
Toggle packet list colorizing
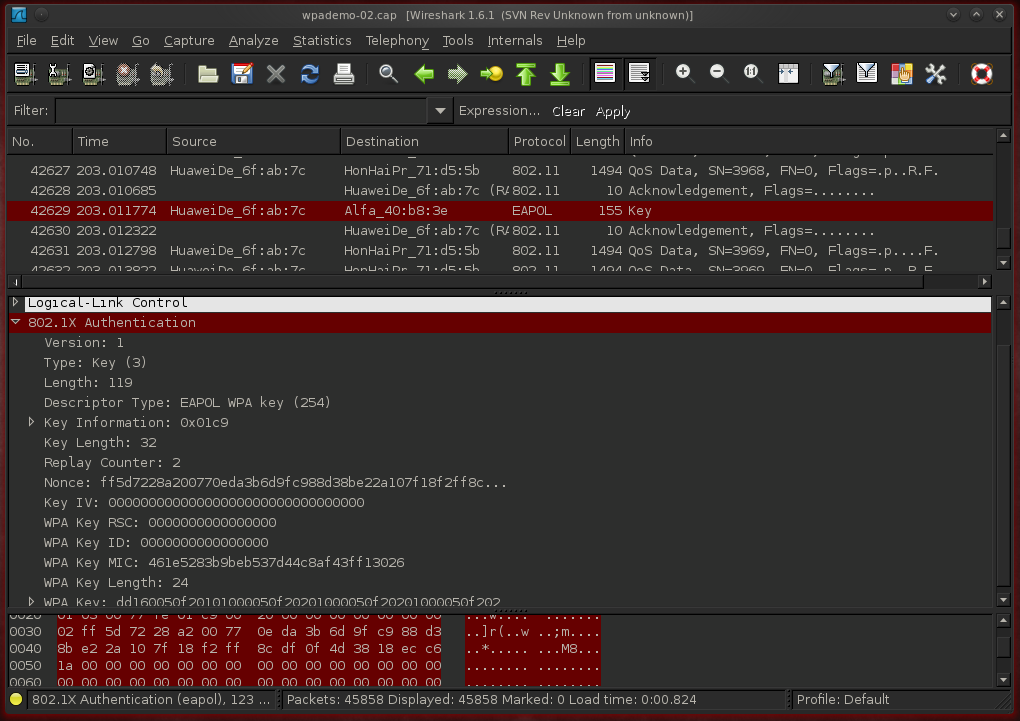click(604, 74)
